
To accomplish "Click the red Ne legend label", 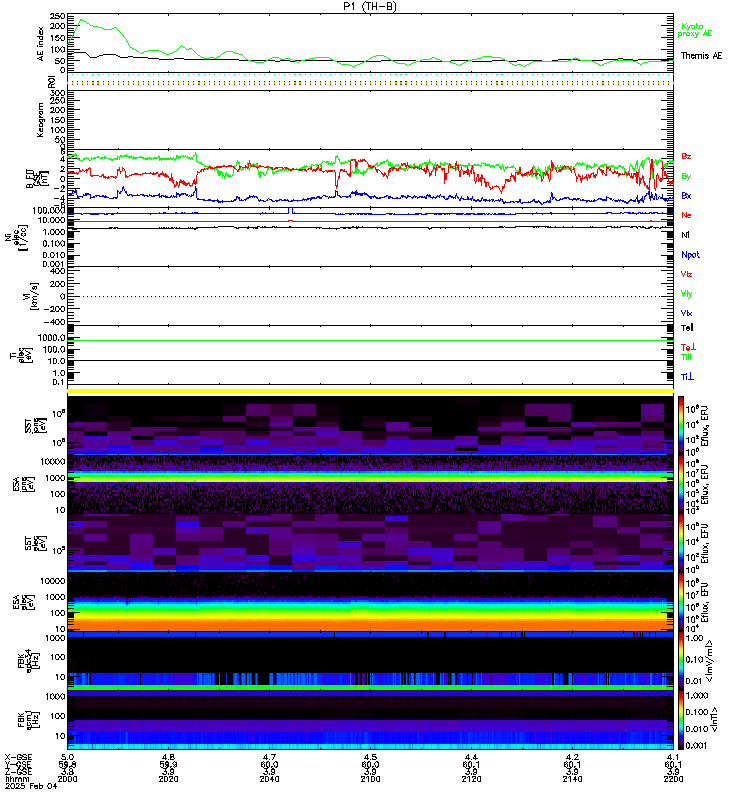I will pyautogui.click(x=686, y=215).
